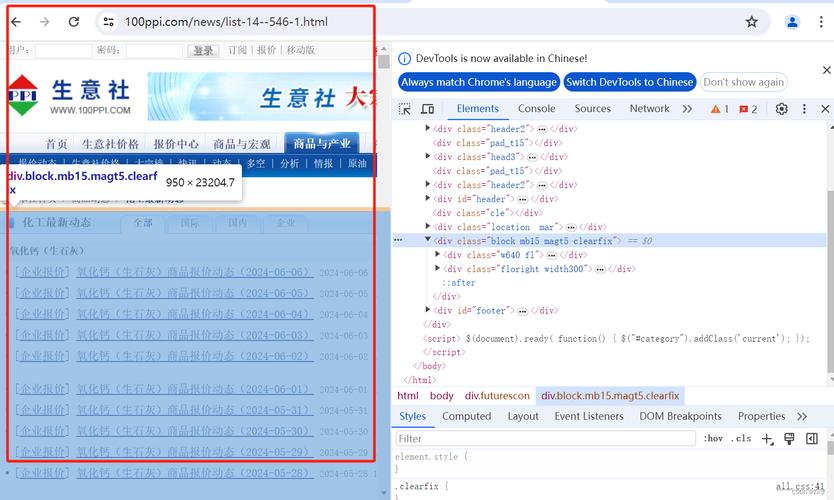Image resolution: width=834 pixels, height=500 pixels.
Task: Click the browser back arrow
Action: click(x=16, y=22)
